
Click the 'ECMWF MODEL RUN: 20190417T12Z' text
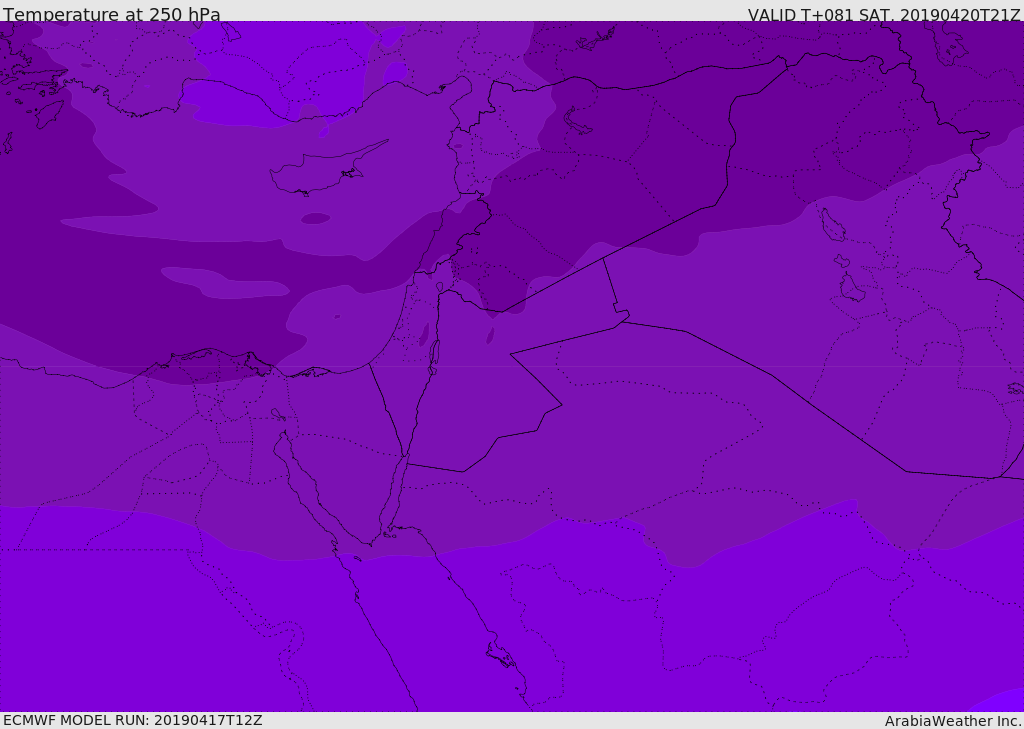133,720
